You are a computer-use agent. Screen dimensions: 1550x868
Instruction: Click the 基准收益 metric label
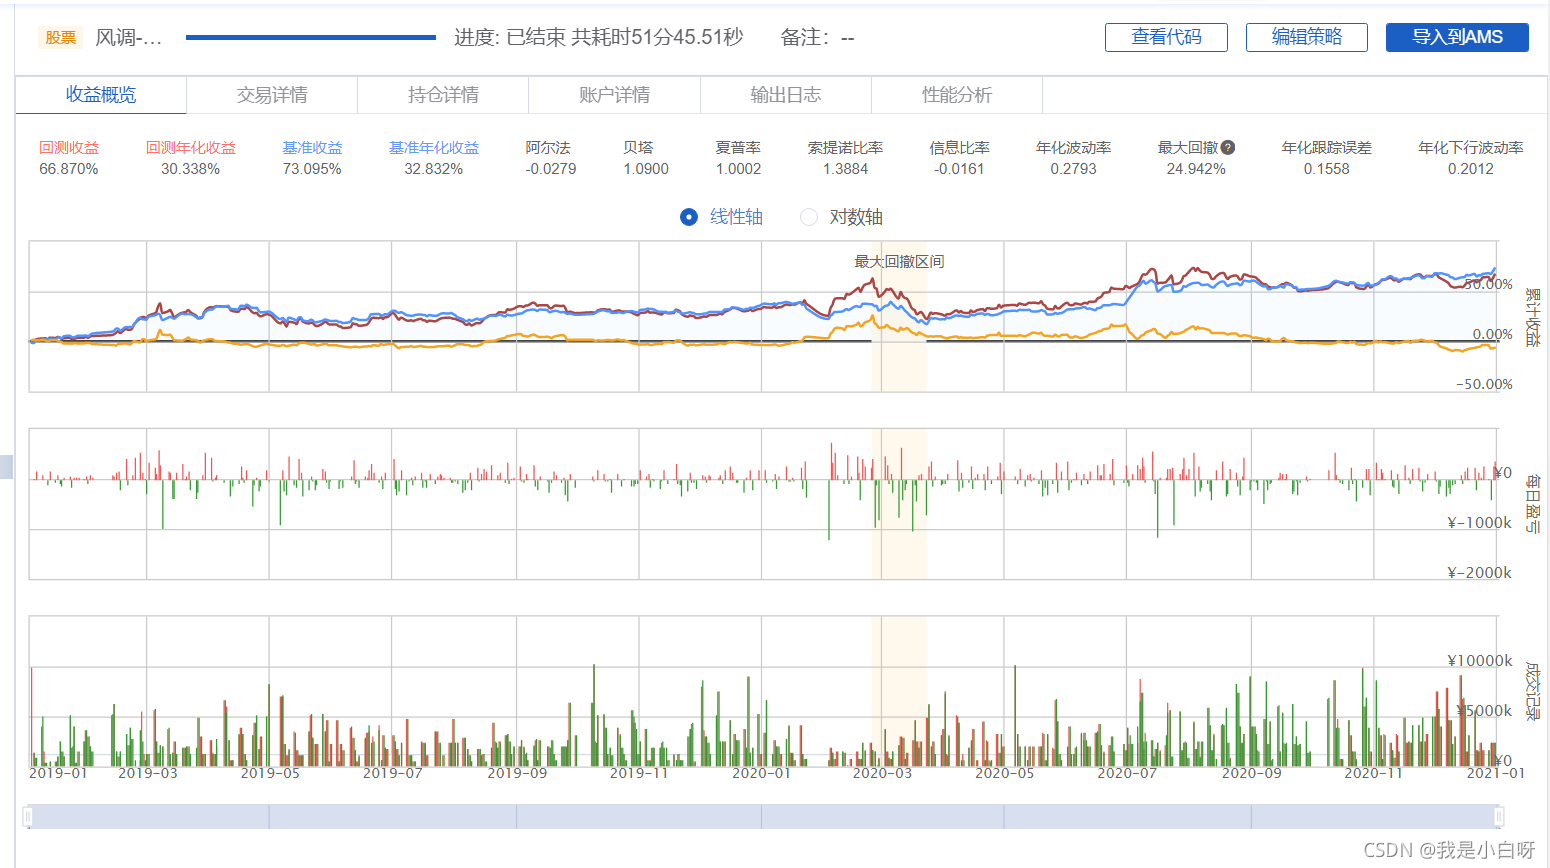312,147
